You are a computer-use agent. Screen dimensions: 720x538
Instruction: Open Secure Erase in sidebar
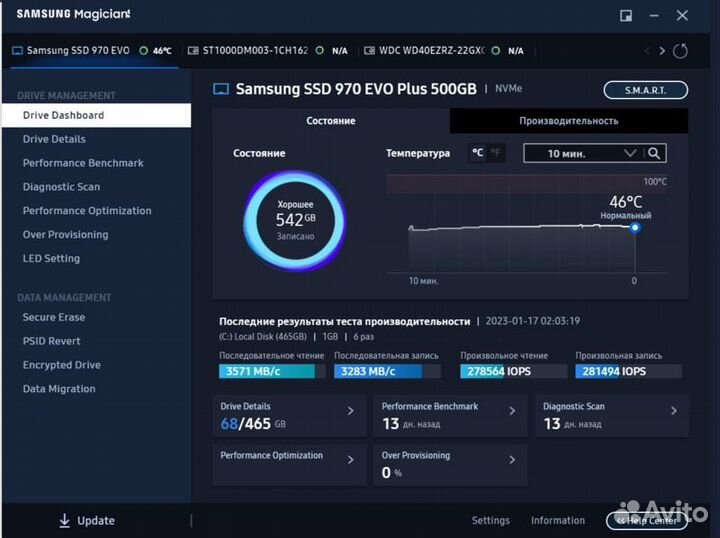tap(54, 317)
